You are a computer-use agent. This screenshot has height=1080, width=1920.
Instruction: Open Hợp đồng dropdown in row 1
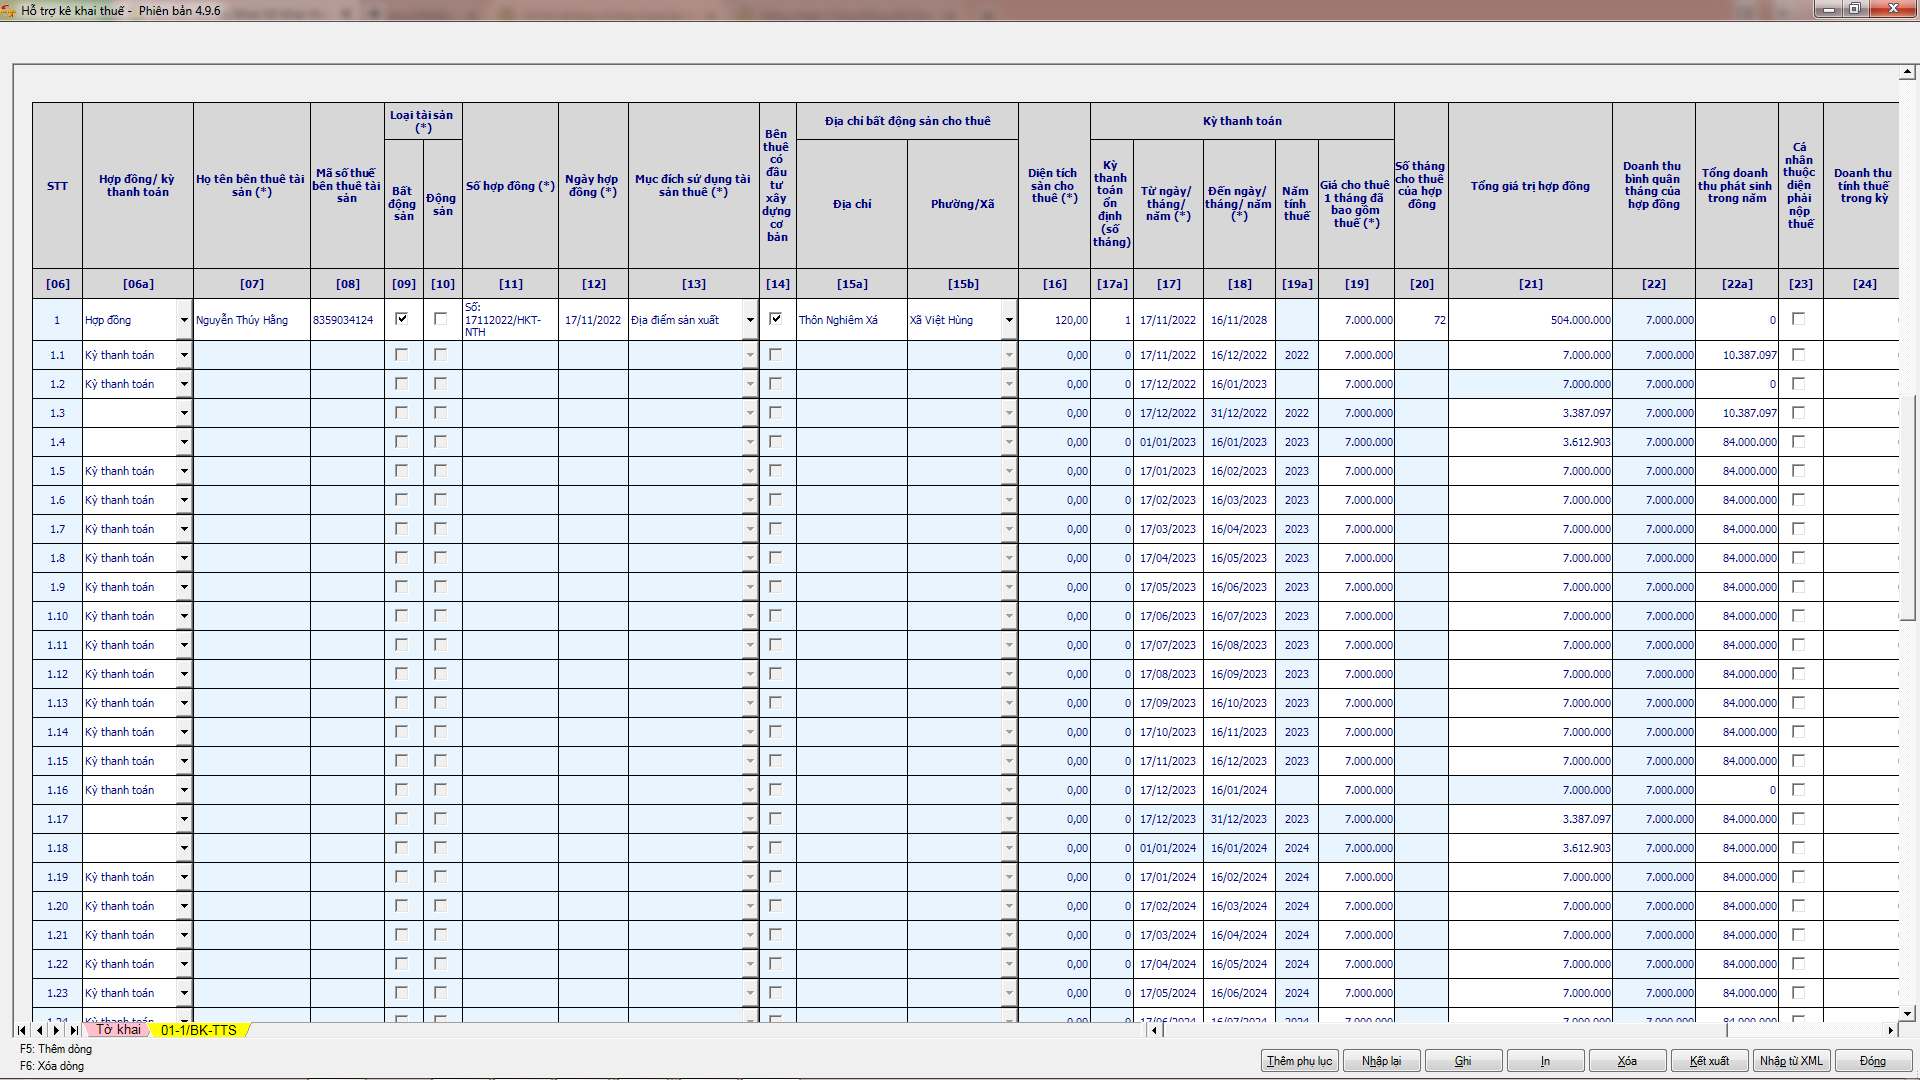pyautogui.click(x=184, y=321)
